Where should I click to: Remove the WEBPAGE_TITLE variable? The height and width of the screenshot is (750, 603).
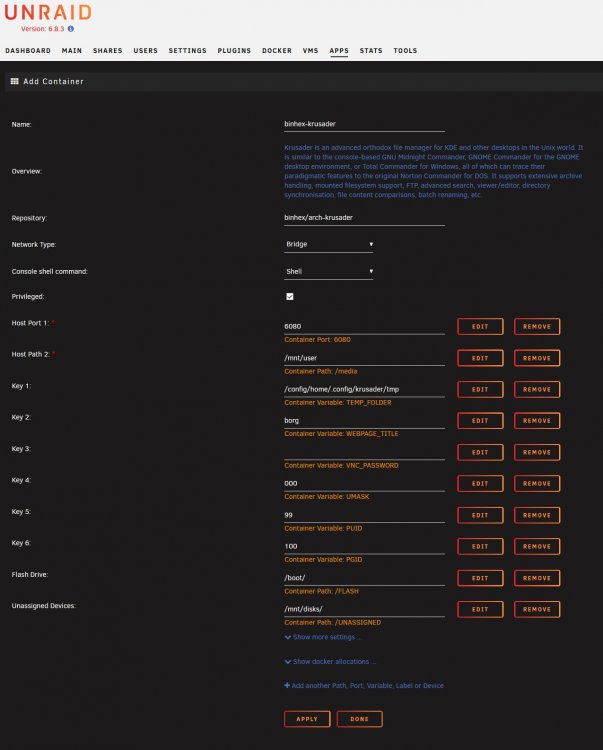point(537,421)
